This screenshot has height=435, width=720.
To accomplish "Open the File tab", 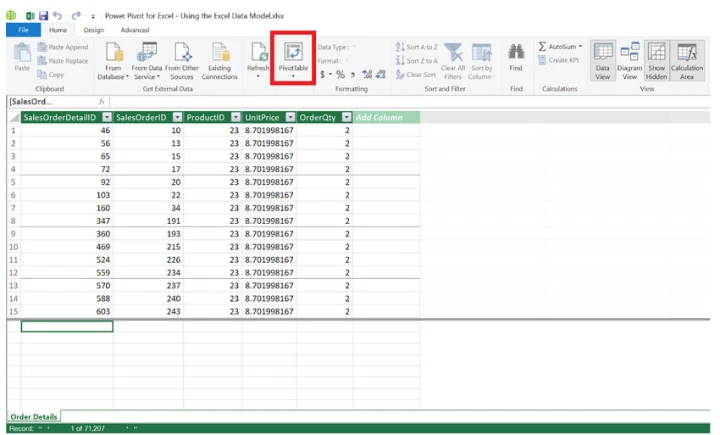I will point(23,30).
